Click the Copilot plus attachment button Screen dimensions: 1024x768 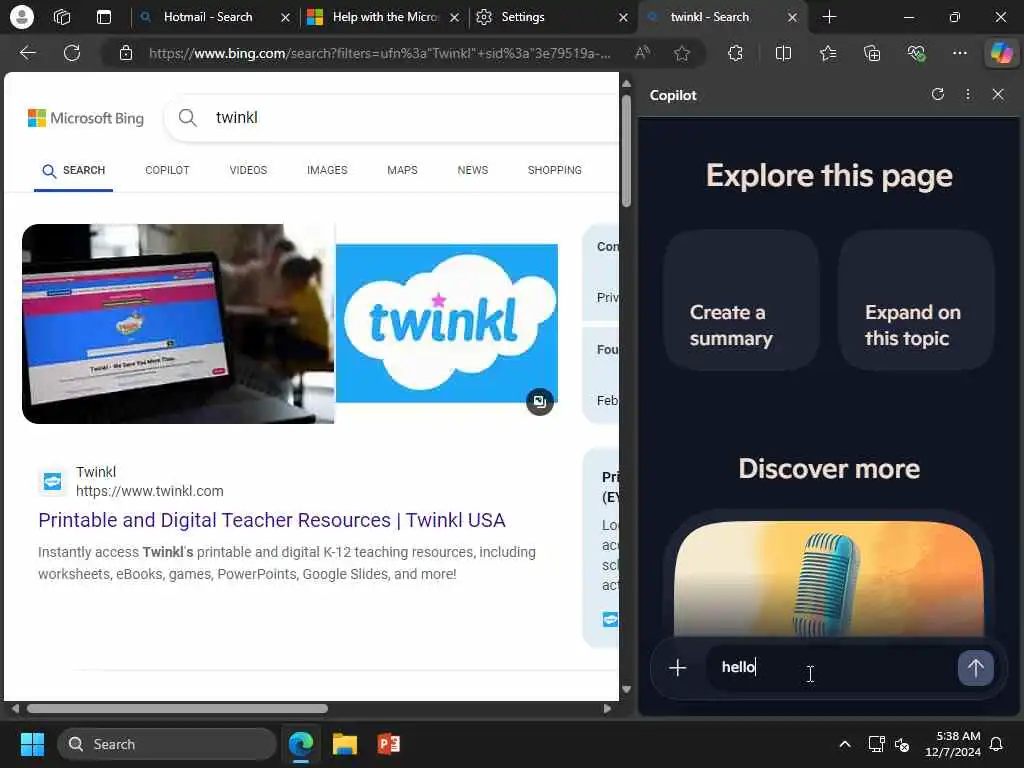tap(678, 667)
